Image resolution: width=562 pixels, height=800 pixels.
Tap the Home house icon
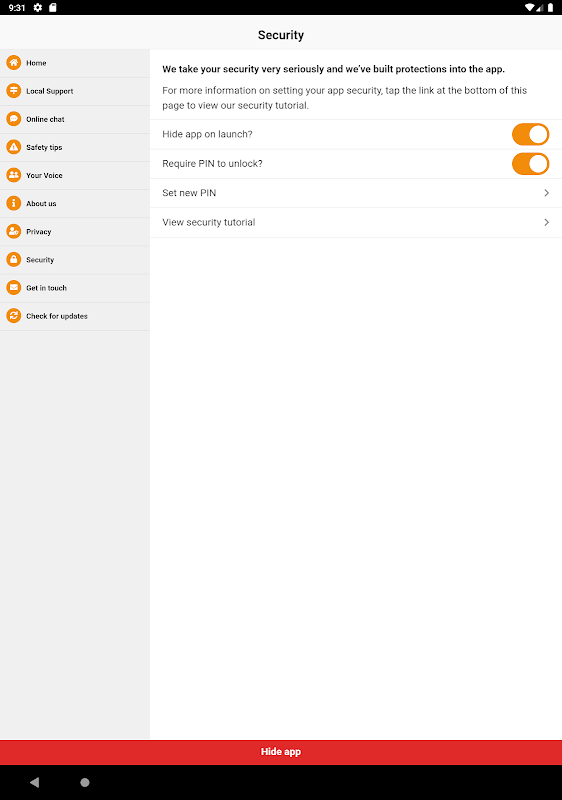pyautogui.click(x=14, y=62)
